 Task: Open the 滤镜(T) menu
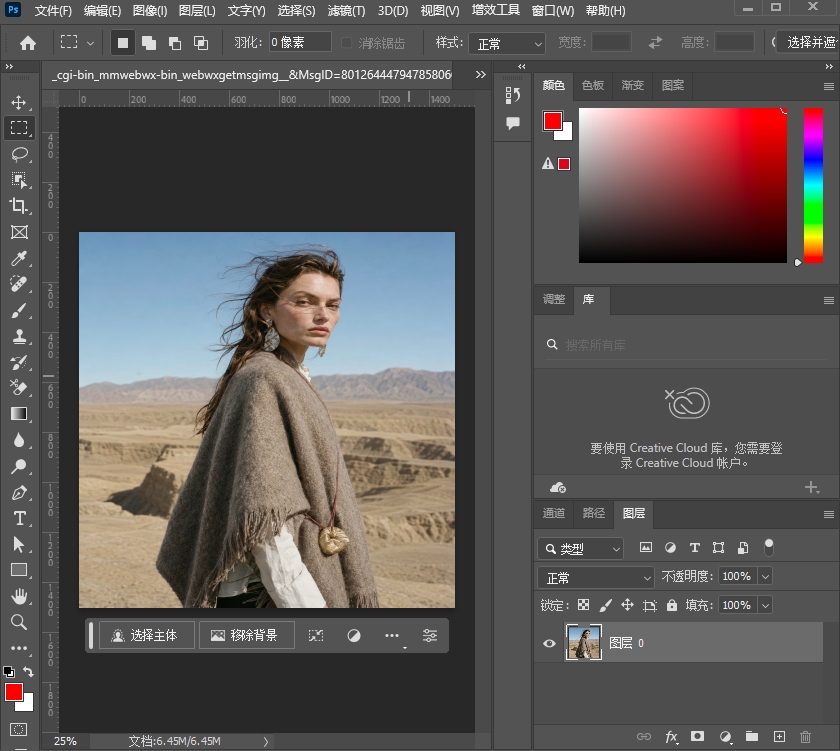click(x=346, y=11)
